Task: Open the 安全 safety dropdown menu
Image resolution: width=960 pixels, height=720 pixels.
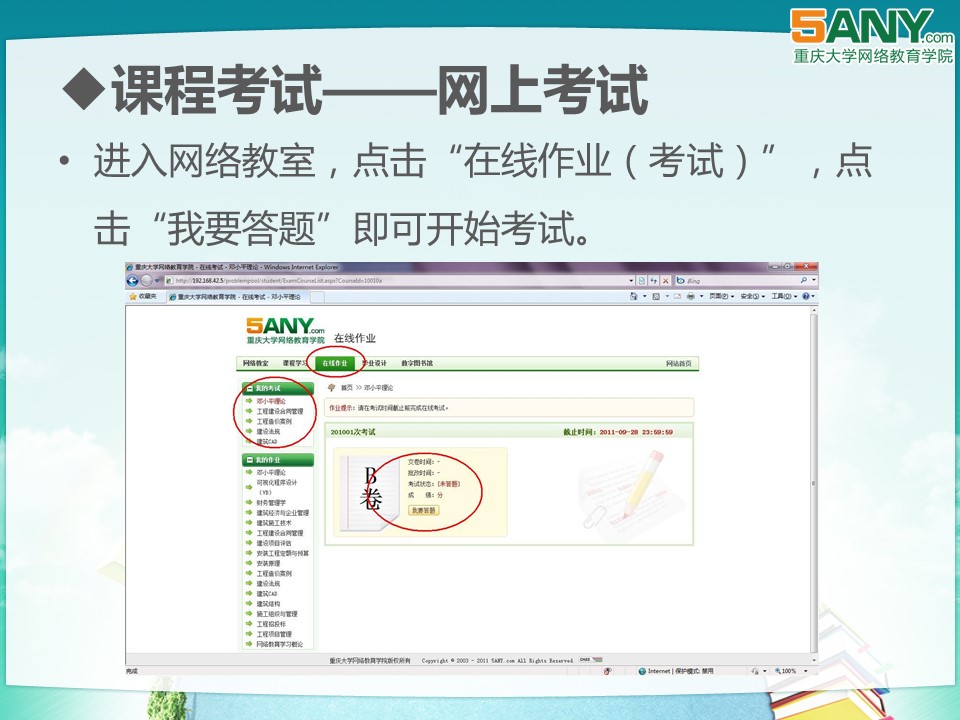Action: click(x=752, y=296)
